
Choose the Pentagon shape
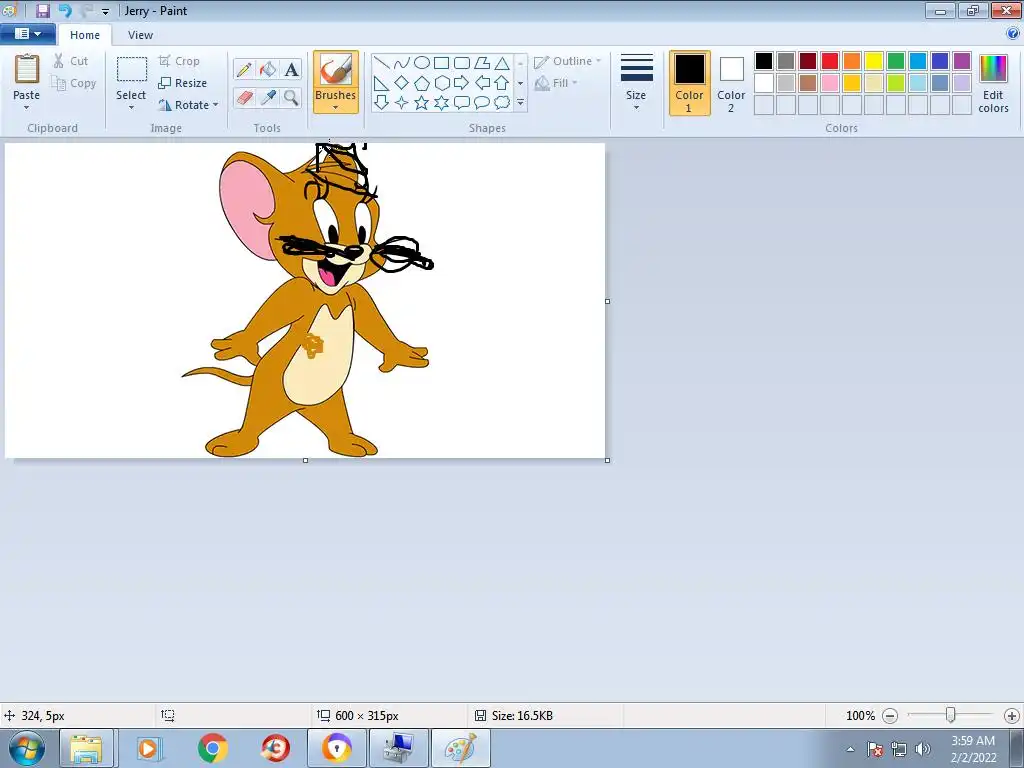click(x=422, y=83)
